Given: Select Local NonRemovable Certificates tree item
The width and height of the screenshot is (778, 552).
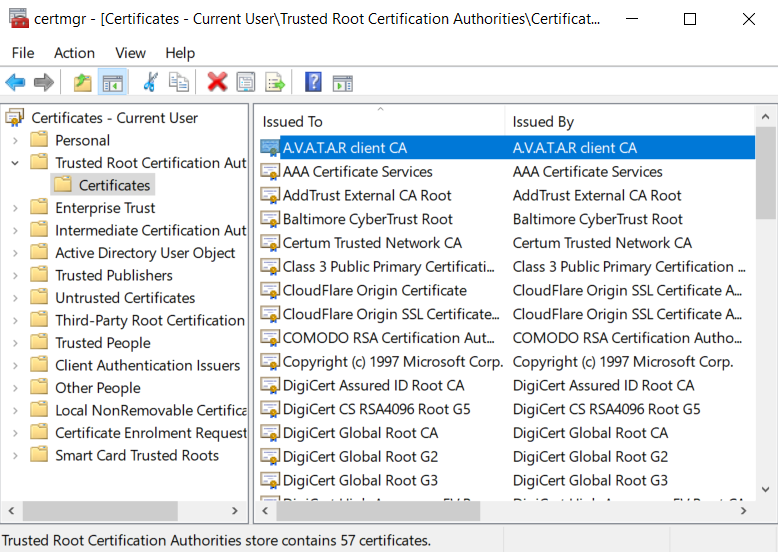Looking at the screenshot, I should tap(151, 410).
